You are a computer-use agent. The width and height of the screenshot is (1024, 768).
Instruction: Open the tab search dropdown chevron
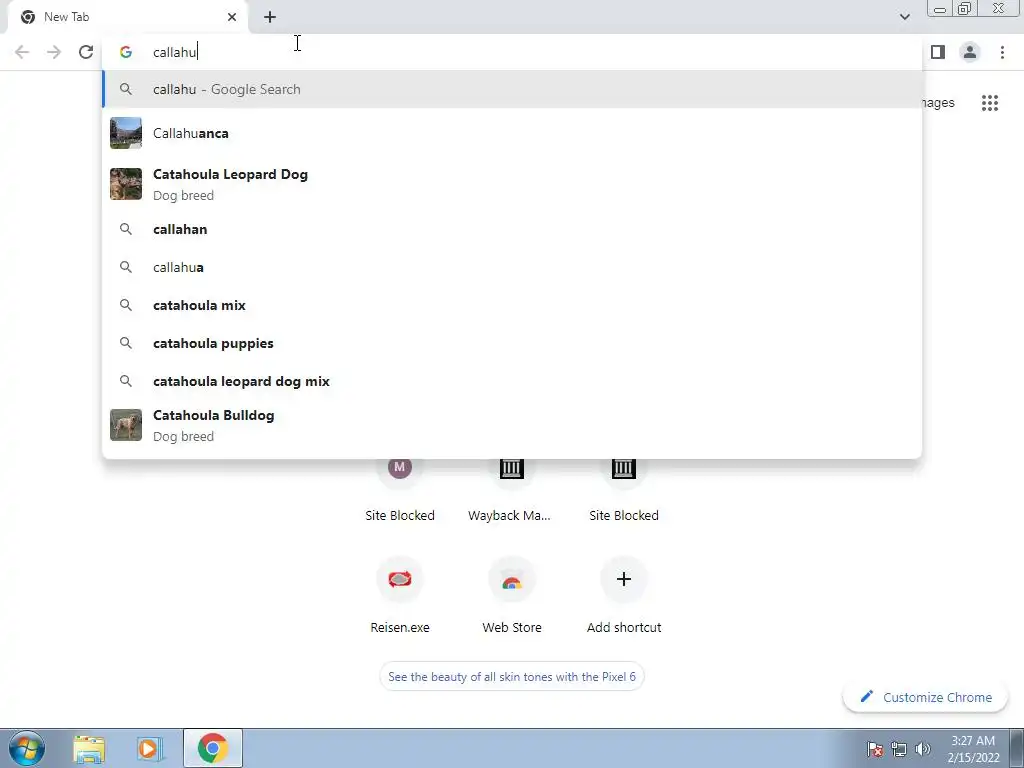point(904,17)
